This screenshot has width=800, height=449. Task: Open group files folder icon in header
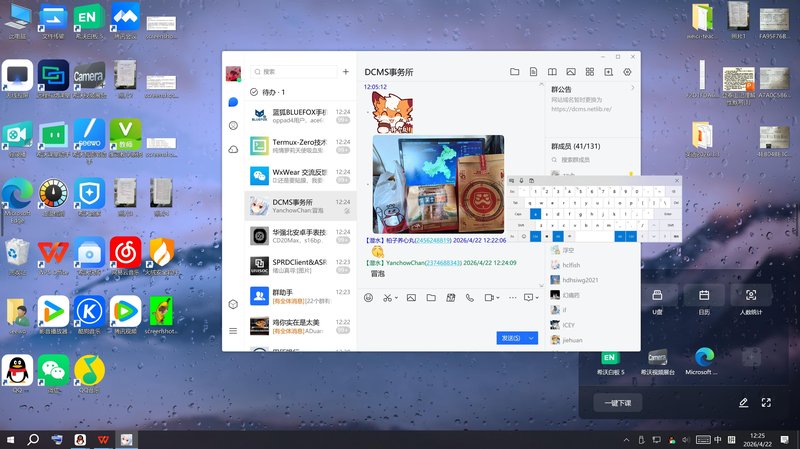click(514, 72)
